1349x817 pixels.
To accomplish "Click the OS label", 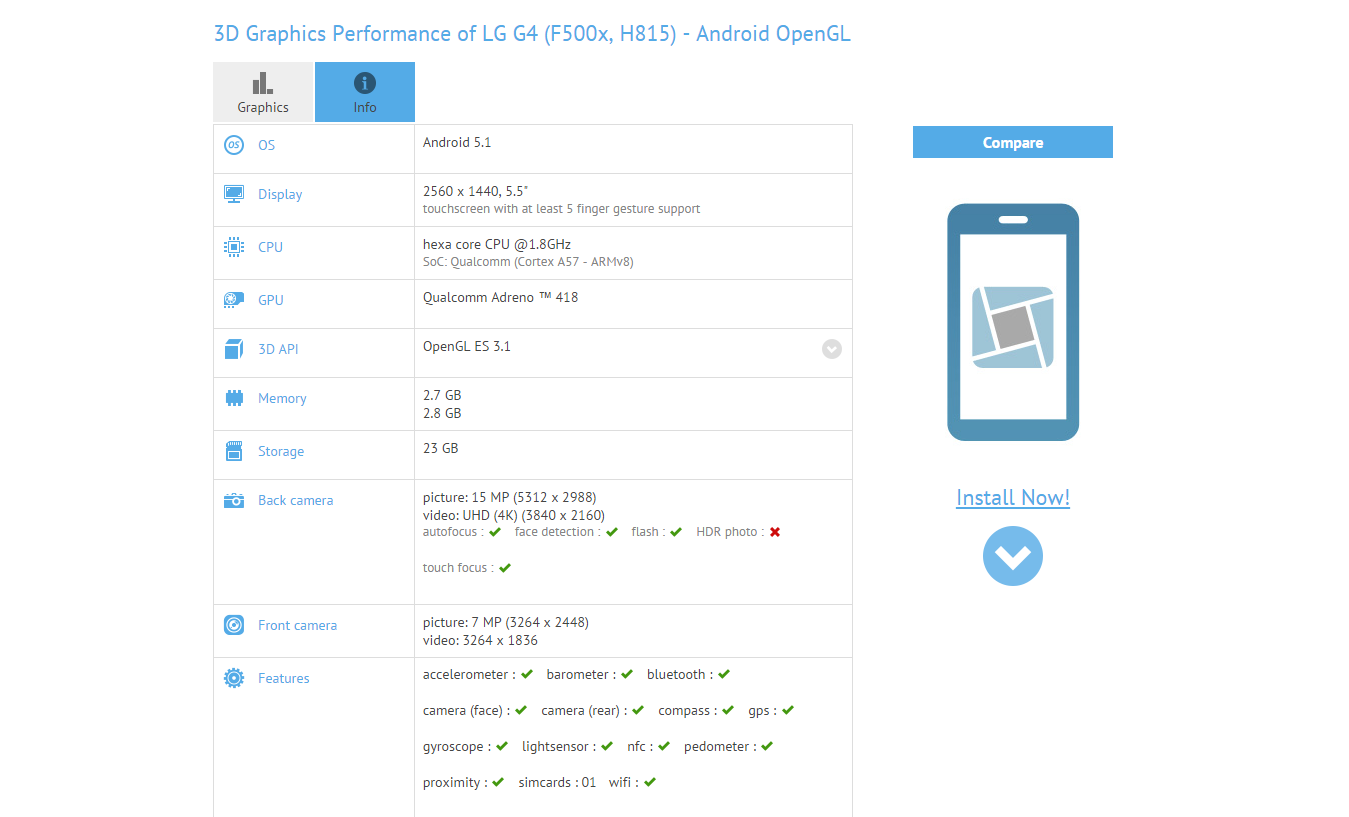I will click(x=266, y=145).
